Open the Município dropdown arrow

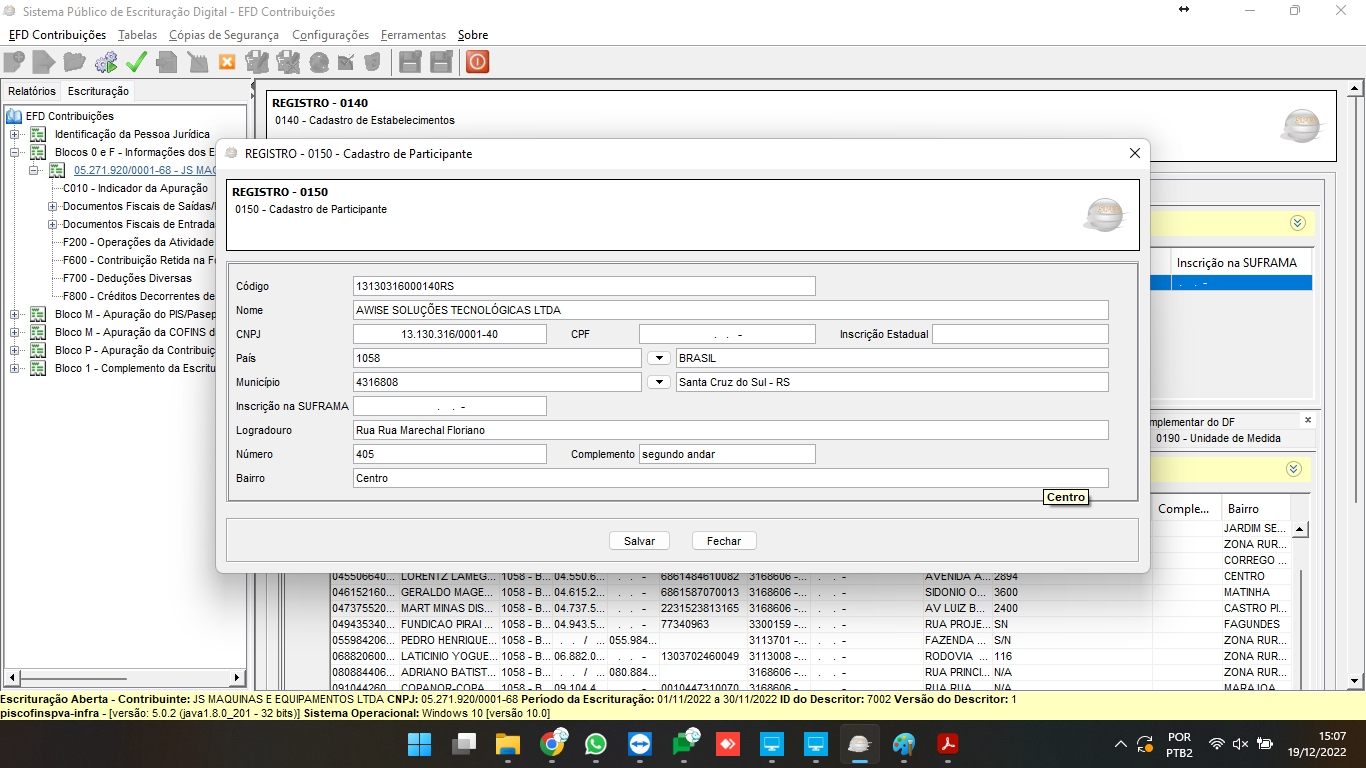tap(658, 382)
